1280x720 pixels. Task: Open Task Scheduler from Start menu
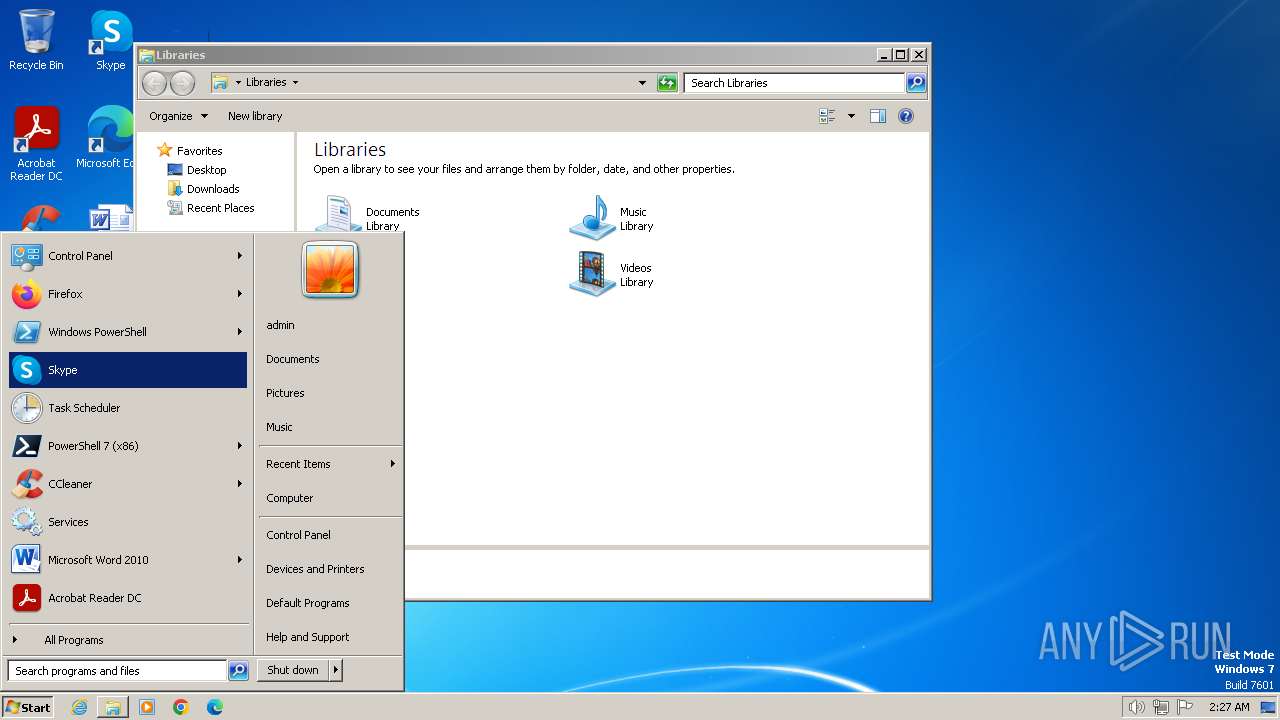tap(127, 408)
